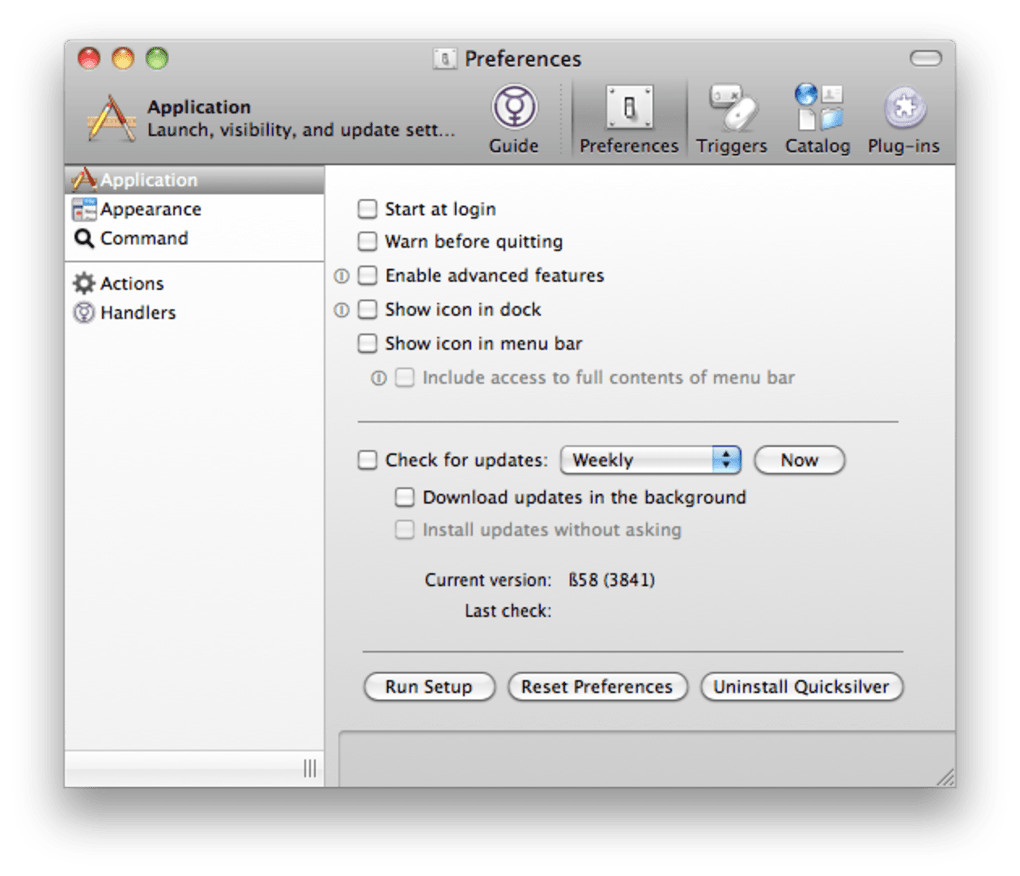Viewport: 1020px width, 876px height.
Task: Enable Start at login
Action: pyautogui.click(x=368, y=209)
